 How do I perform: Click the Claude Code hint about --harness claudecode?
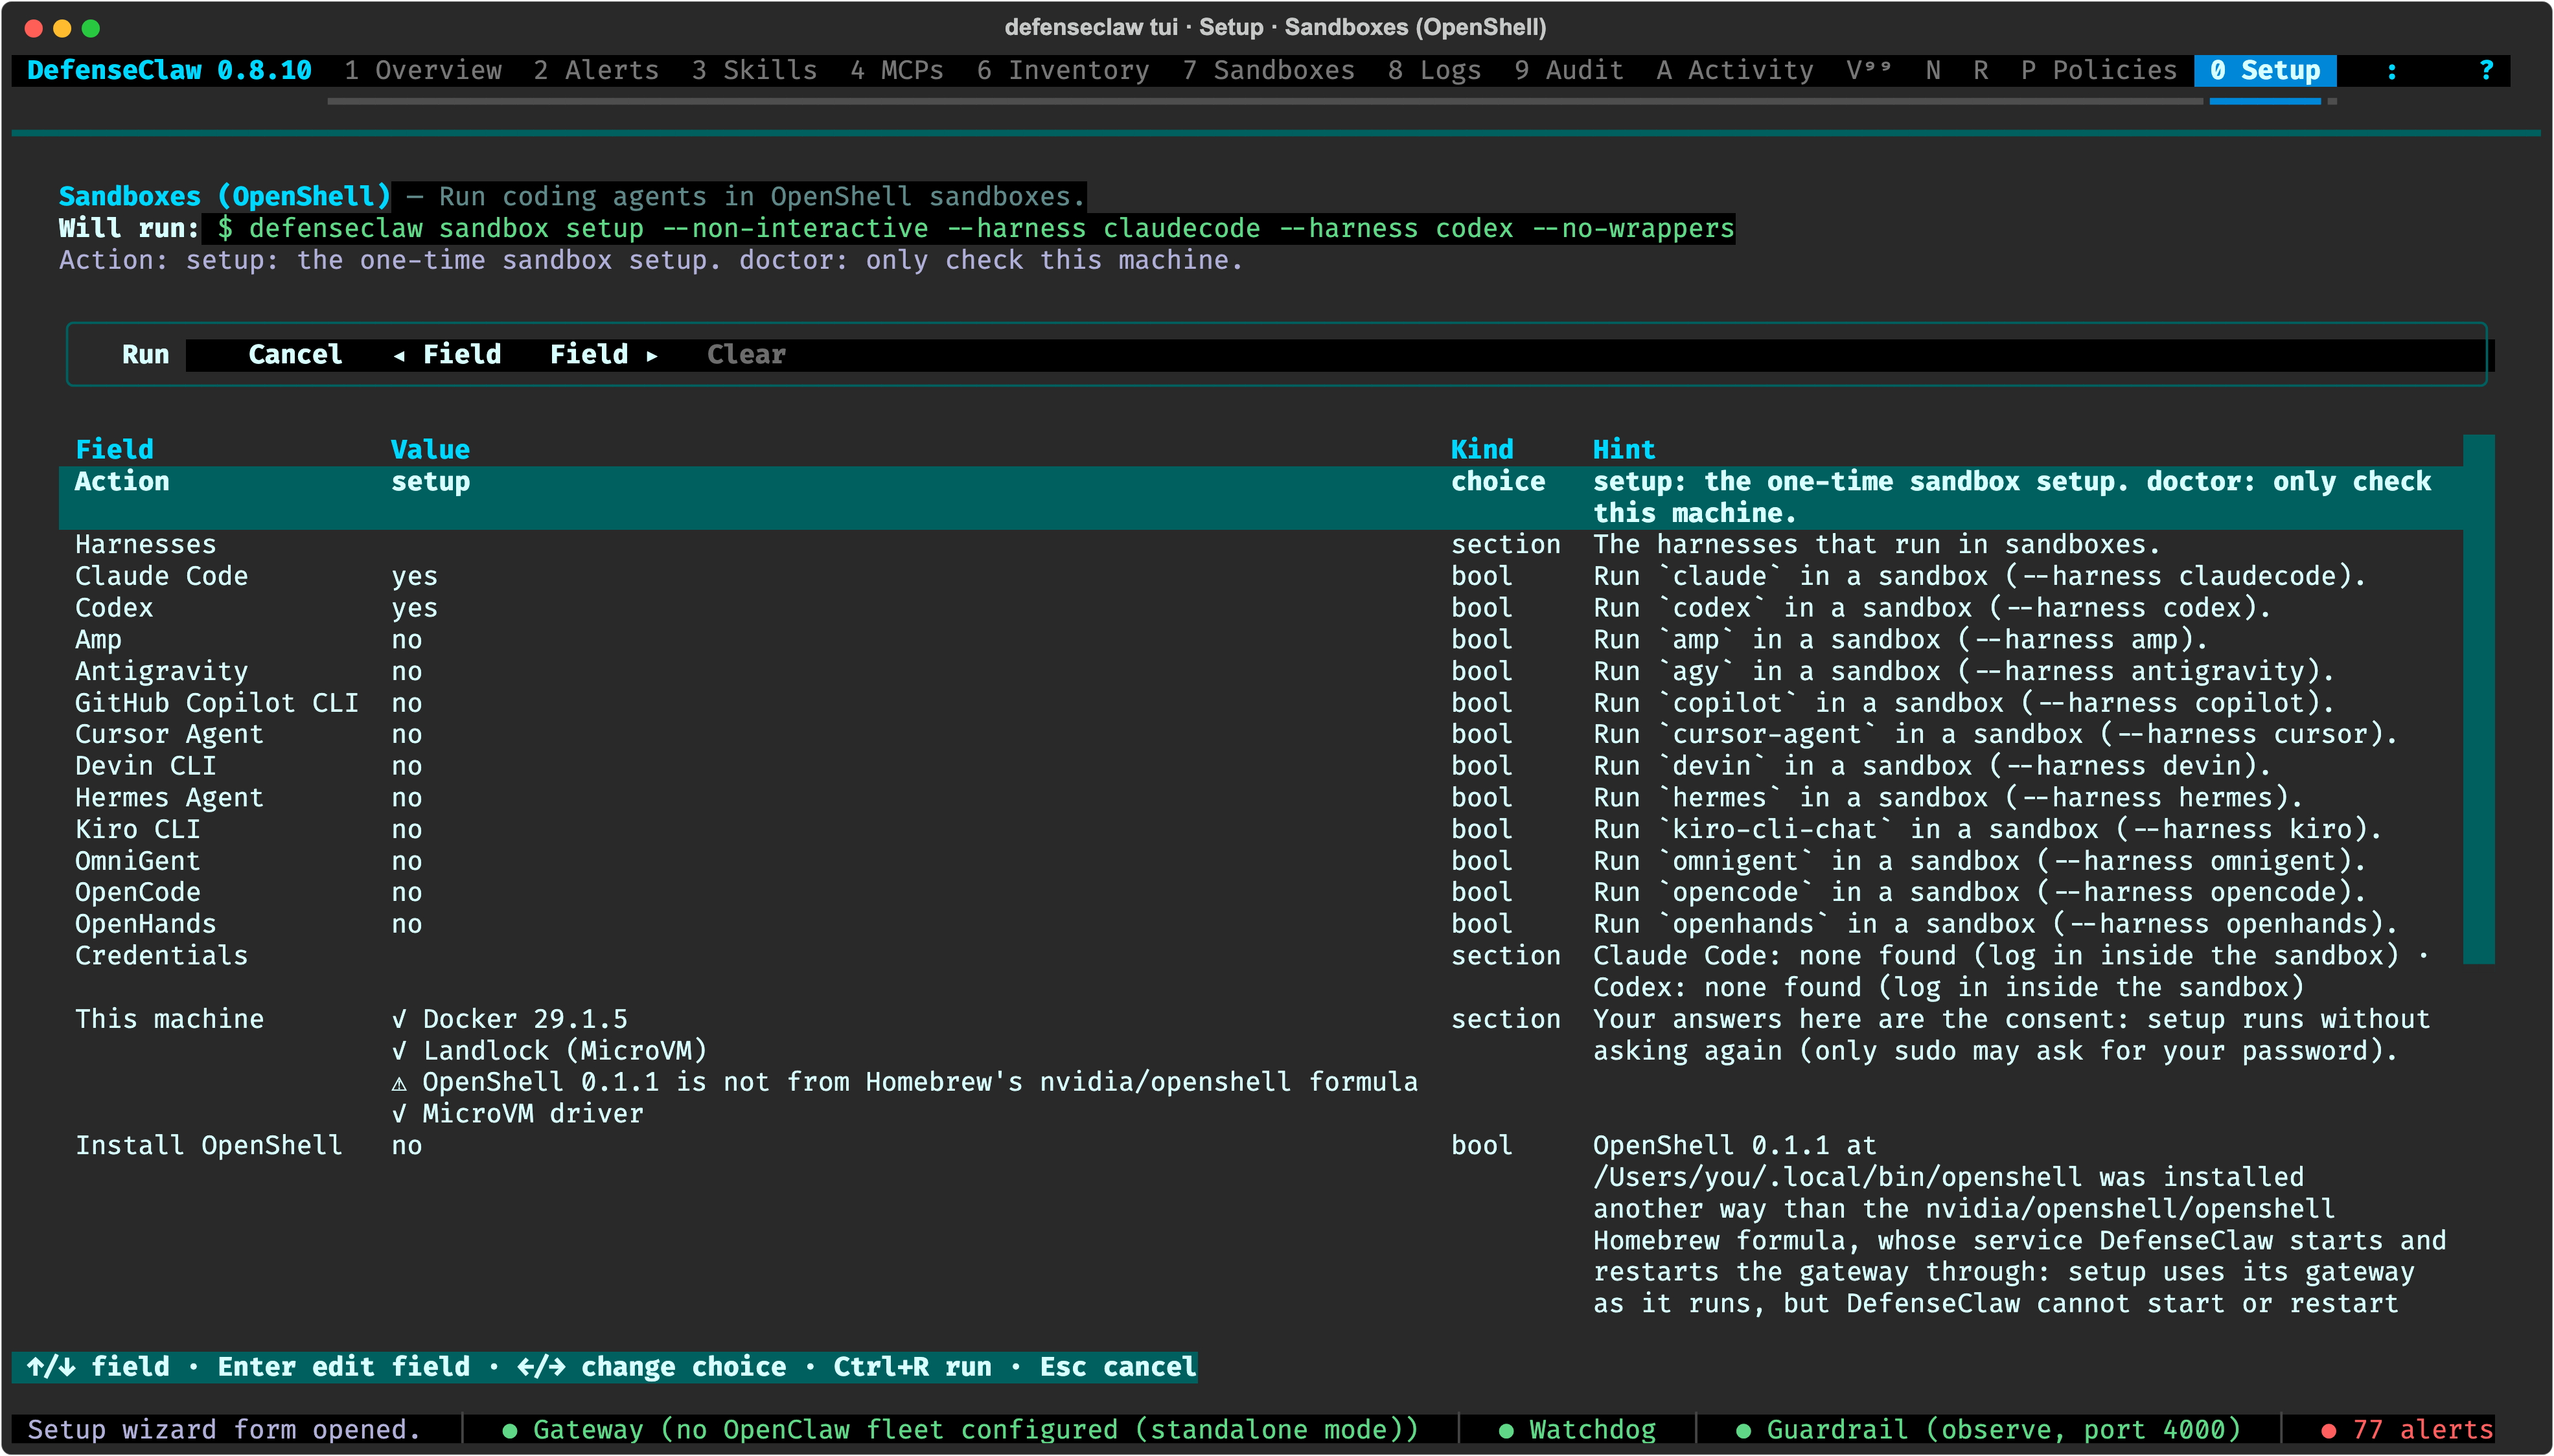click(x=1980, y=576)
